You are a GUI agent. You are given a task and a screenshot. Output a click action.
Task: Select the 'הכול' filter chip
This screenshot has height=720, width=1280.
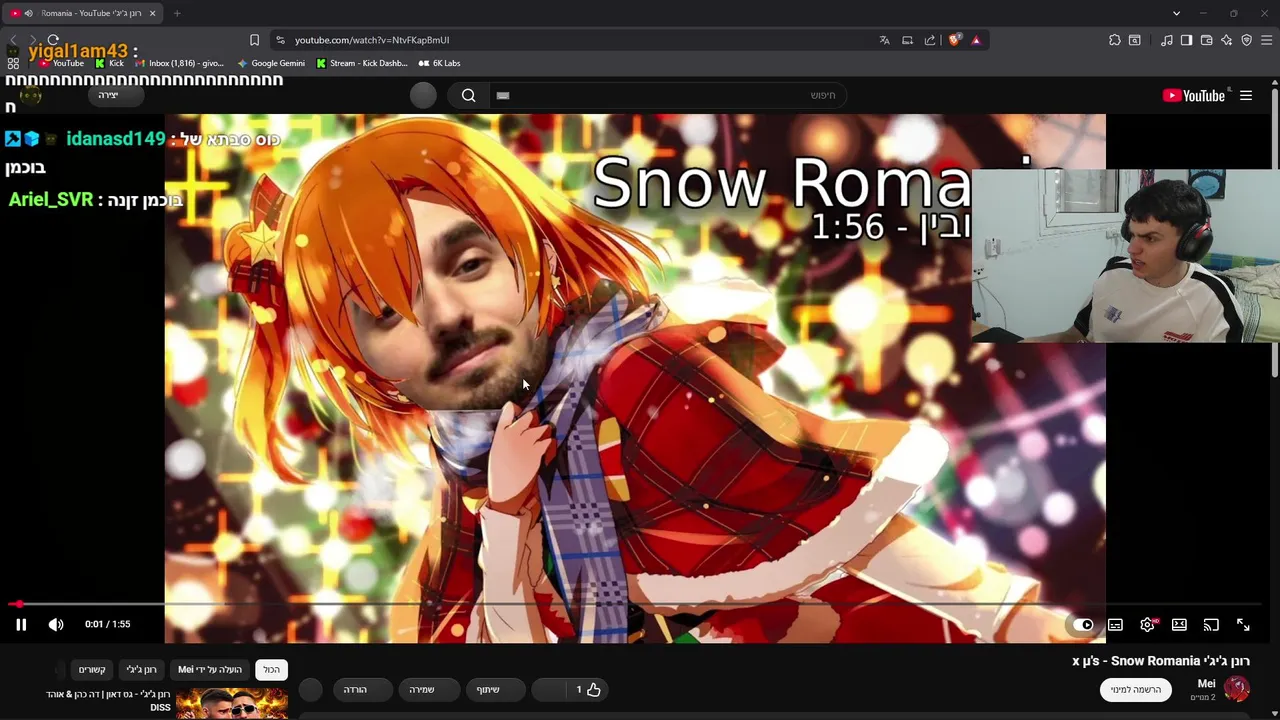point(271,669)
